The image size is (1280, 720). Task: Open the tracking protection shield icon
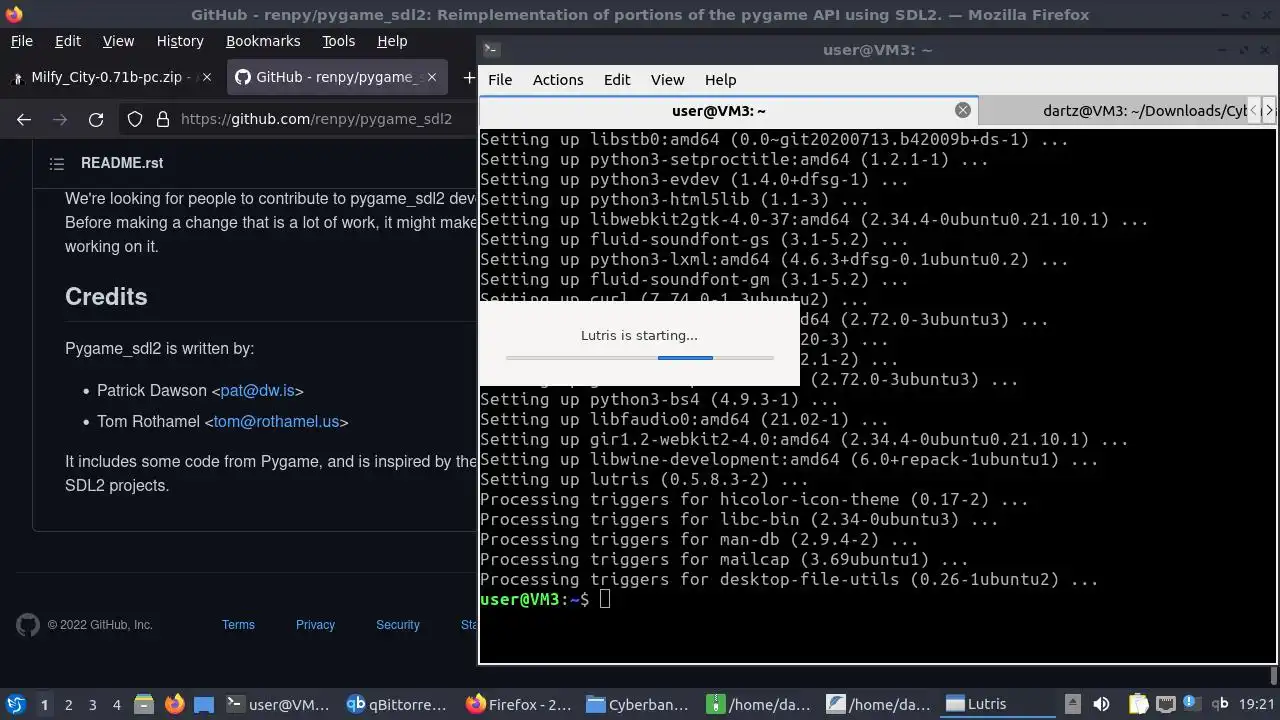135,119
